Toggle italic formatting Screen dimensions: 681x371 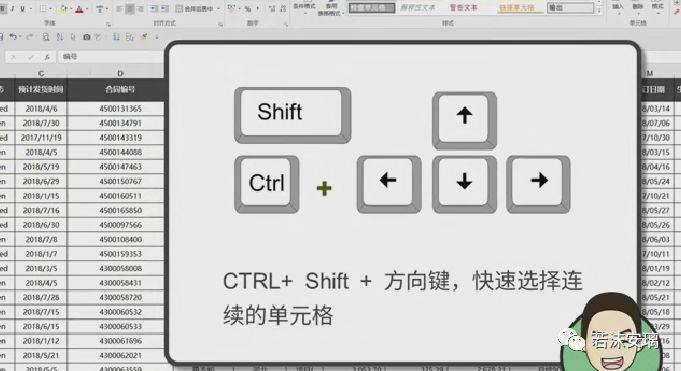tap(12, 9)
